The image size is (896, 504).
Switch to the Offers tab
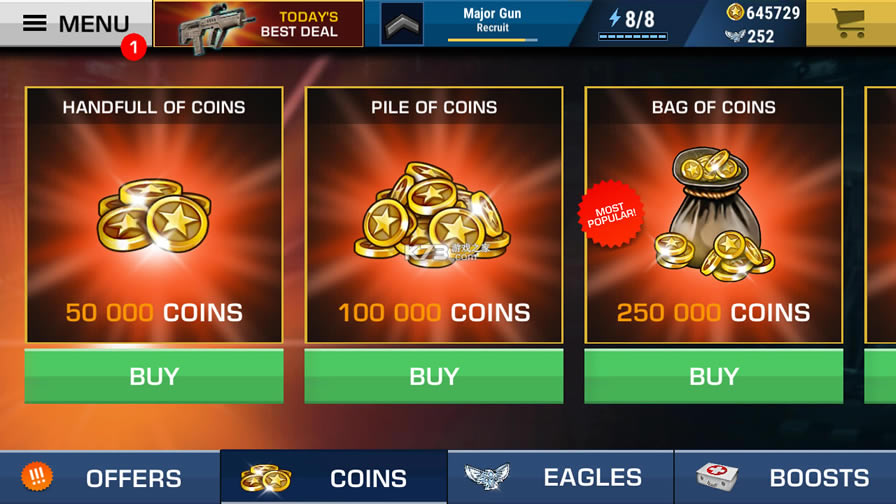click(x=110, y=478)
